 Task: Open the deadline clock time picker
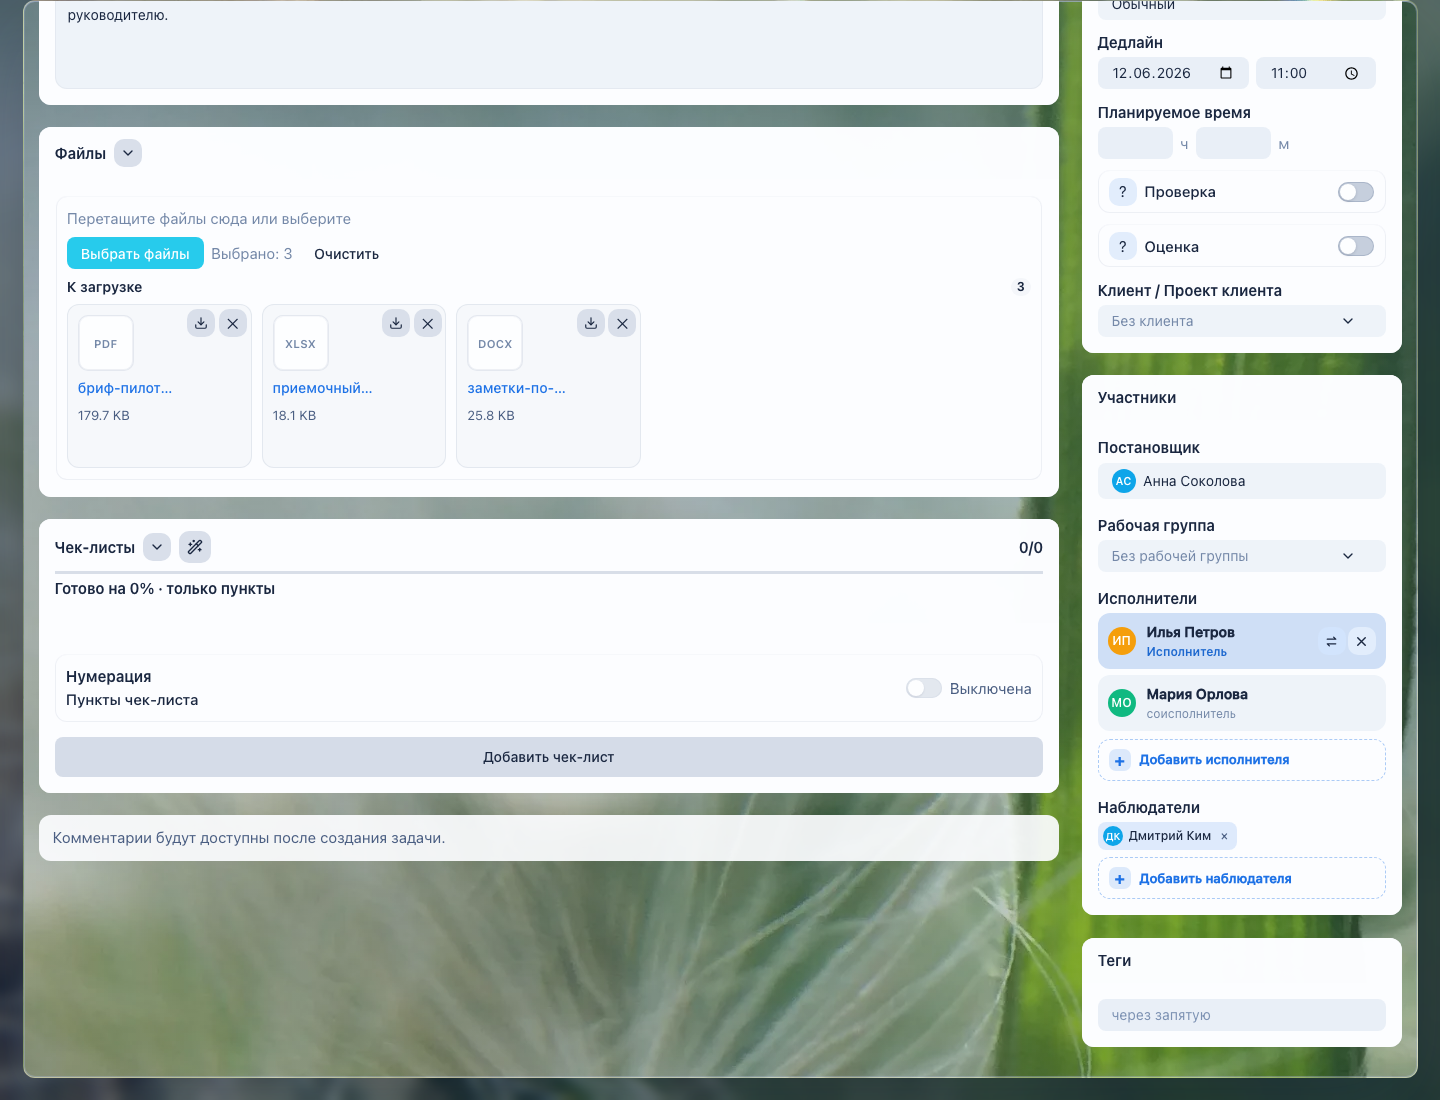[x=1351, y=73]
